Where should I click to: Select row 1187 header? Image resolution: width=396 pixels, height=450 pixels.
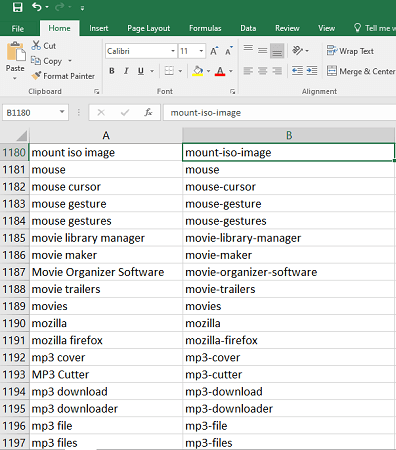pyautogui.click(x=14, y=272)
